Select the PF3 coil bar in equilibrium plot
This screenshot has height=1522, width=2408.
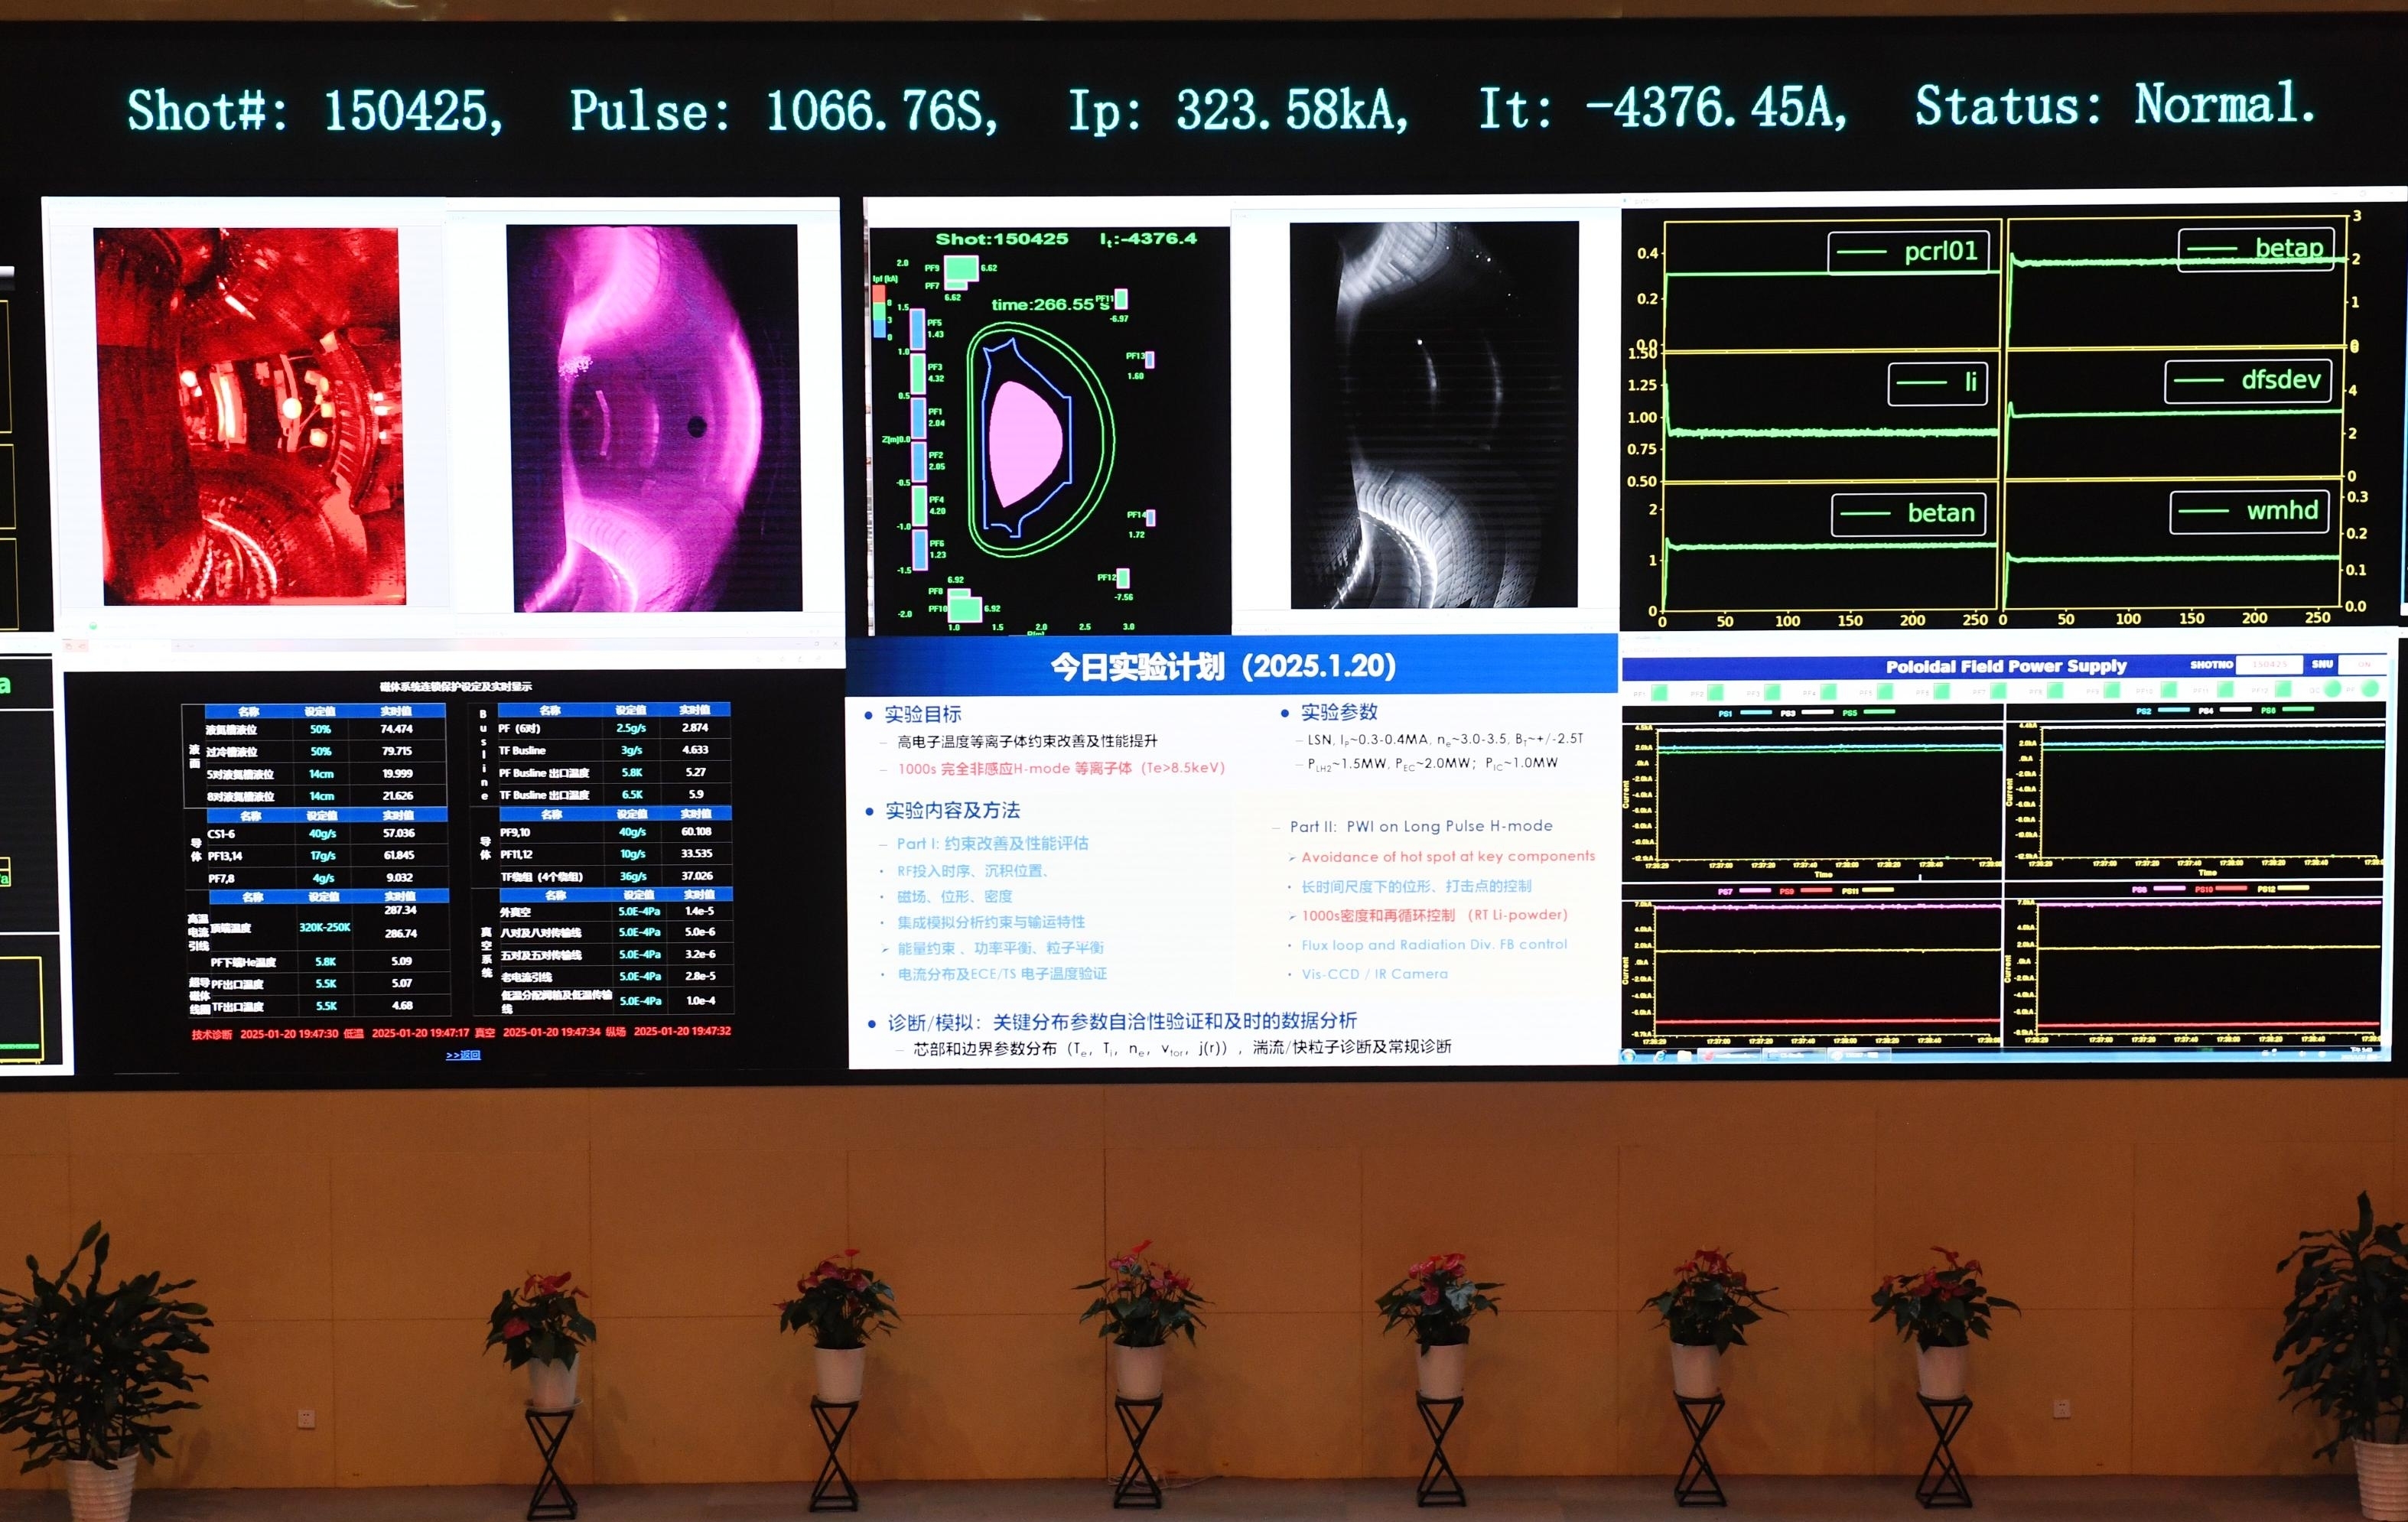pos(918,375)
